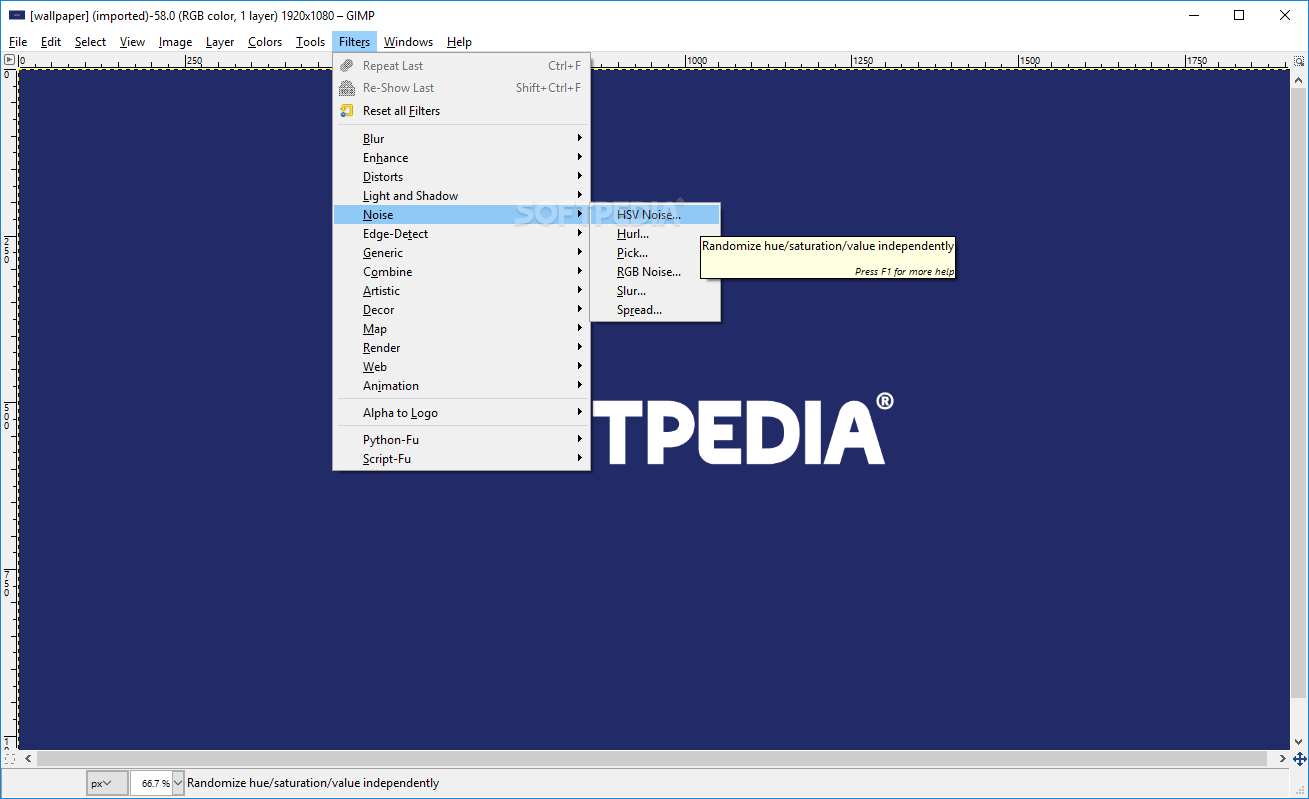
Task: Open the View menu
Action: pyautogui.click(x=132, y=42)
